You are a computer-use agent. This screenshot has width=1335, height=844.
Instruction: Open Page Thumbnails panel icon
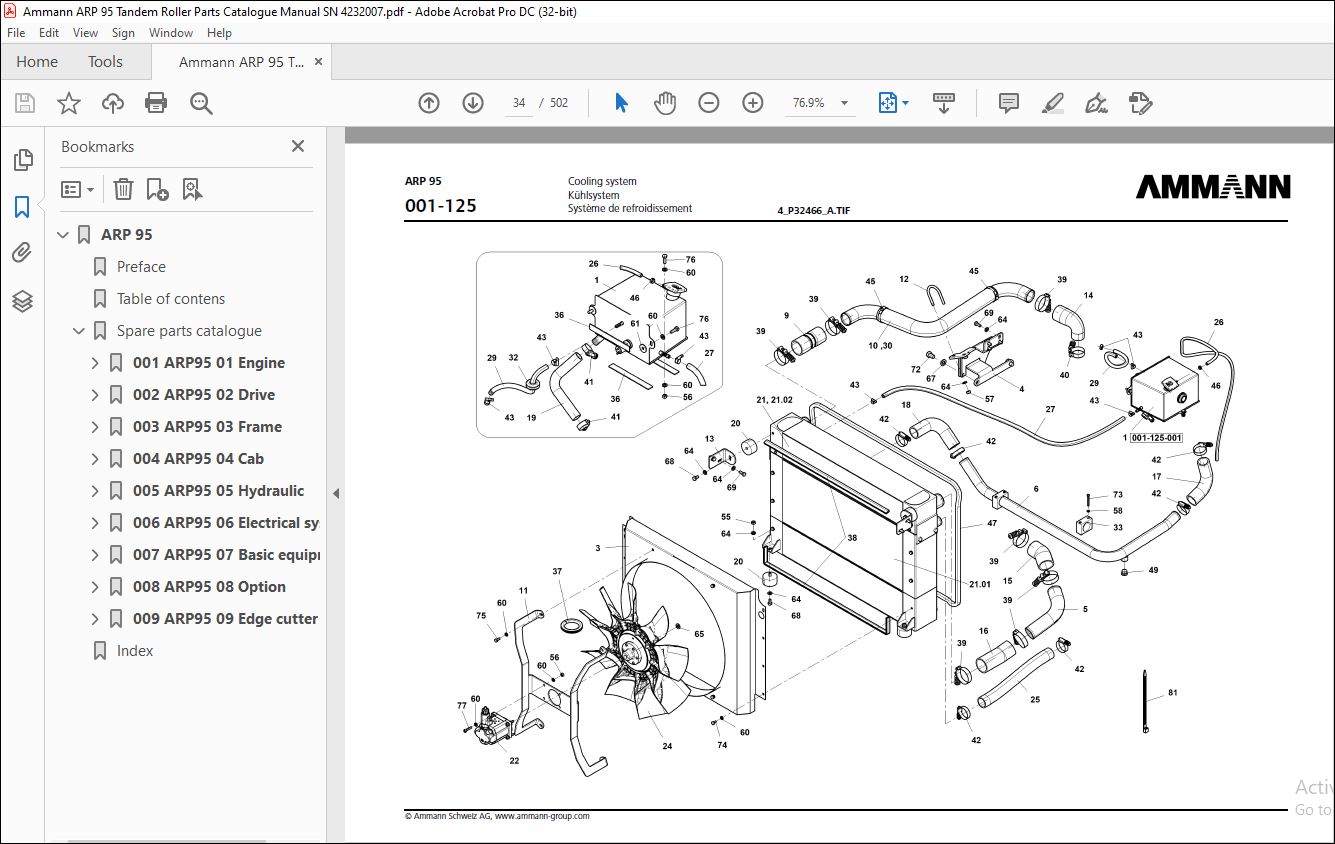coord(22,160)
